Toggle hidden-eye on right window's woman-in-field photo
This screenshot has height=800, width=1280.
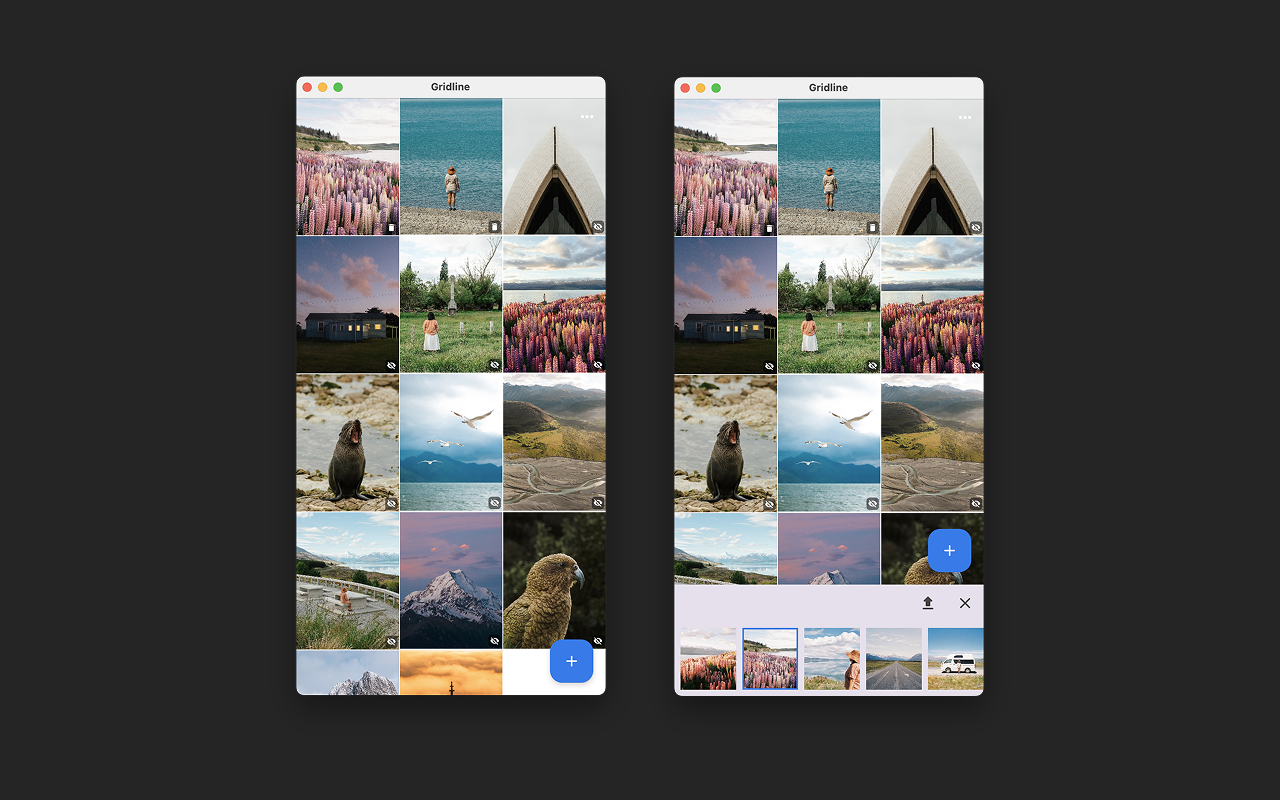pos(872,366)
